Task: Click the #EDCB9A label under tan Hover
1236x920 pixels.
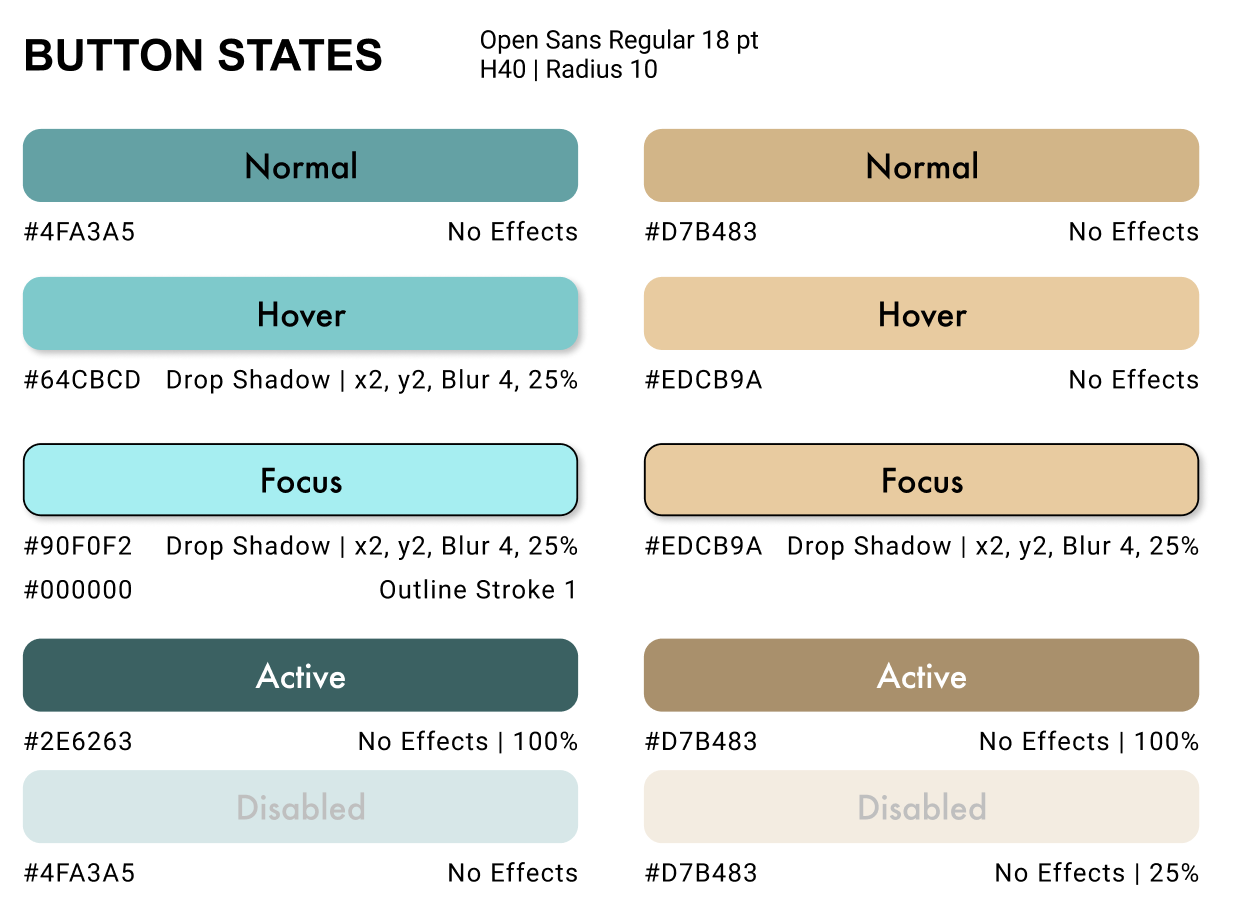Action: [x=704, y=380]
